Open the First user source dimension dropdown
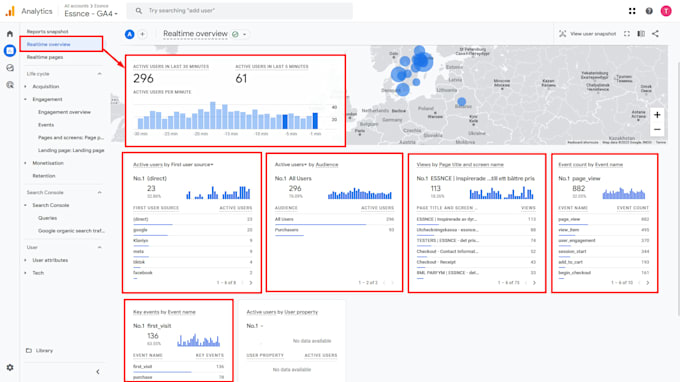 [x=192, y=165]
